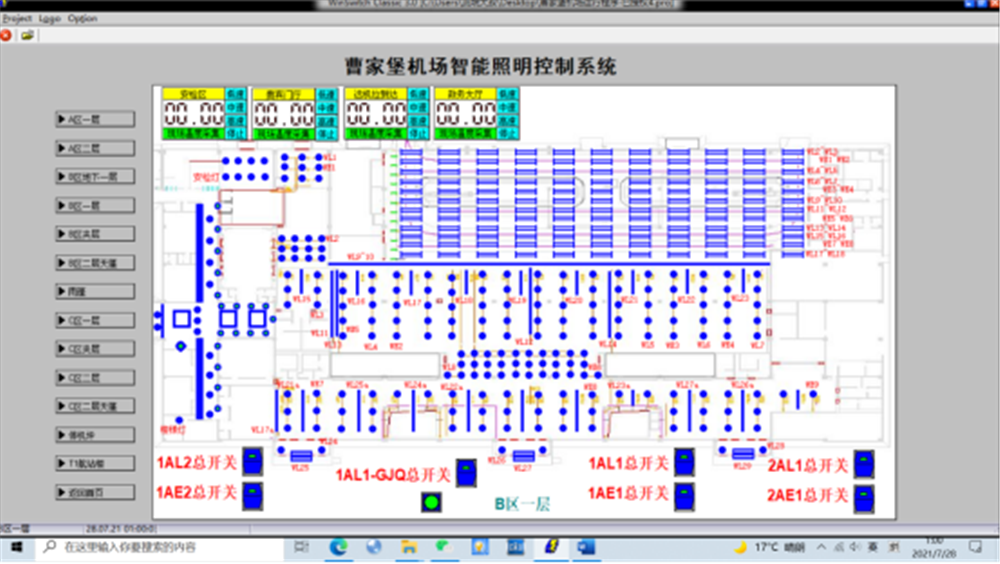Toggle the 1AL2总开关 main switch
The image size is (1000, 564).
[253, 461]
